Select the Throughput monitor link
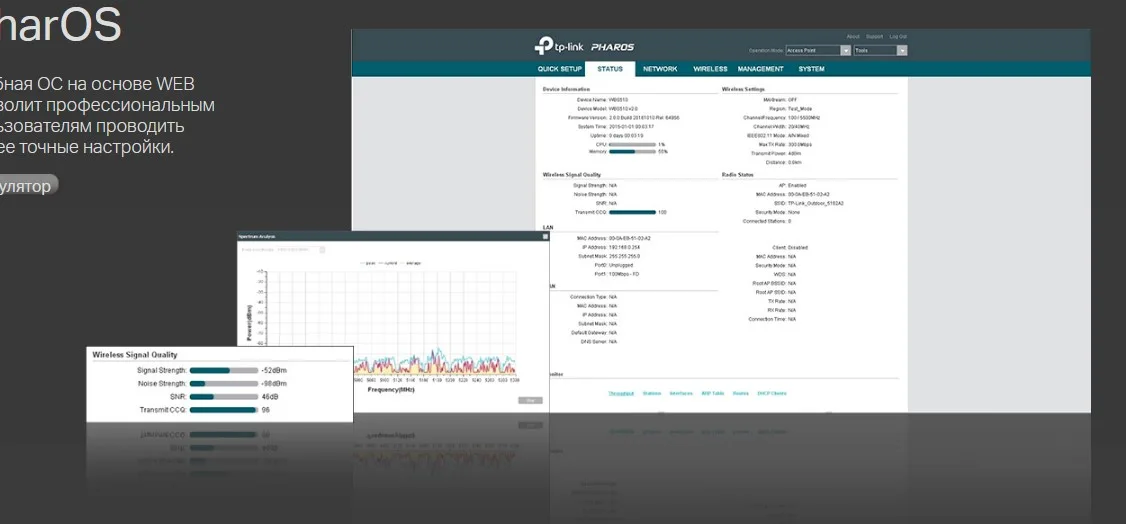Viewport: 1126px width, 524px height. pos(621,393)
